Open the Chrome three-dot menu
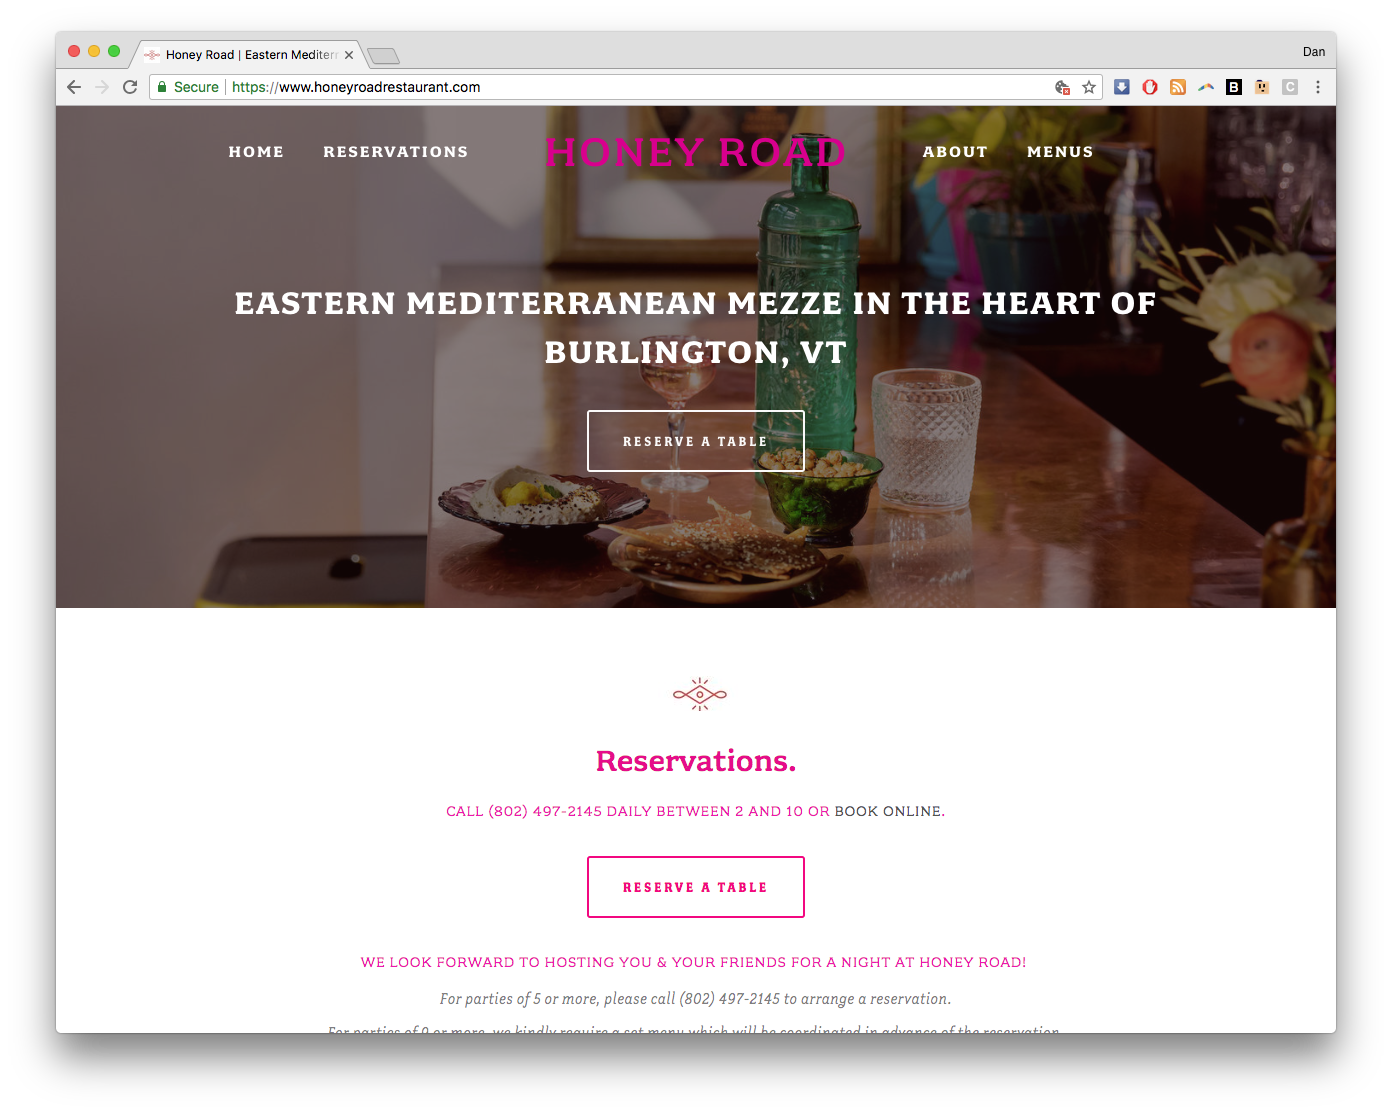Viewport: 1392px width, 1113px height. pyautogui.click(x=1318, y=87)
